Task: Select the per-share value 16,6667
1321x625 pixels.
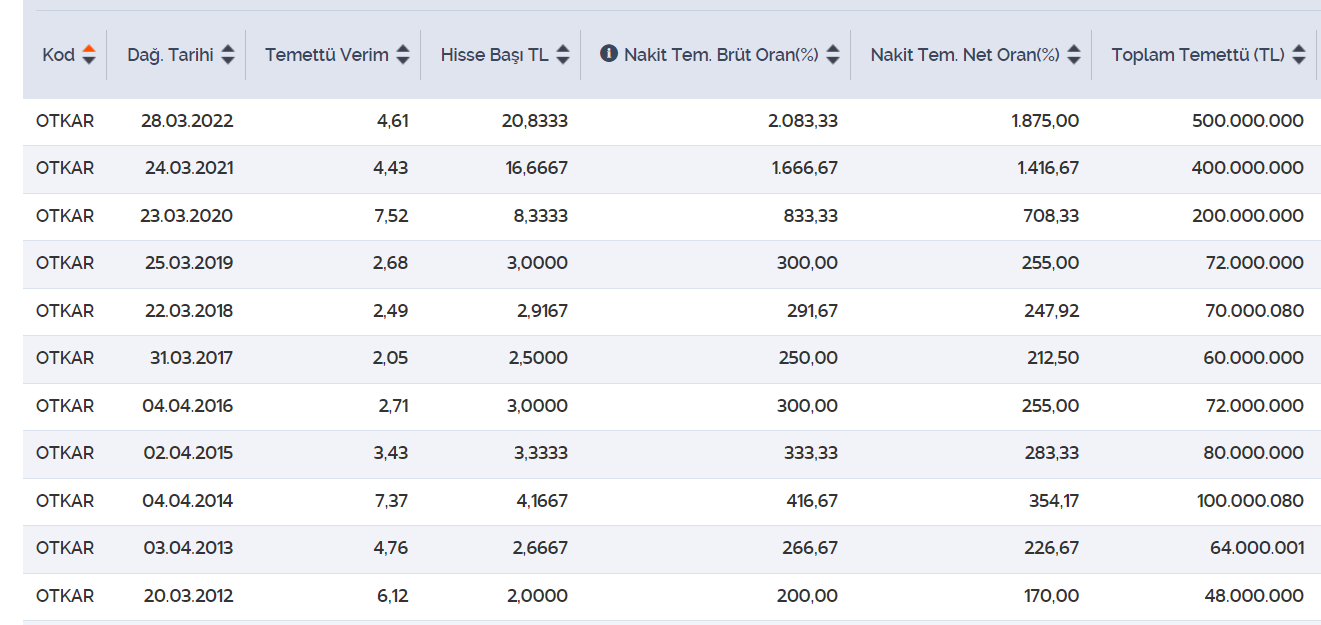Action: point(537,168)
